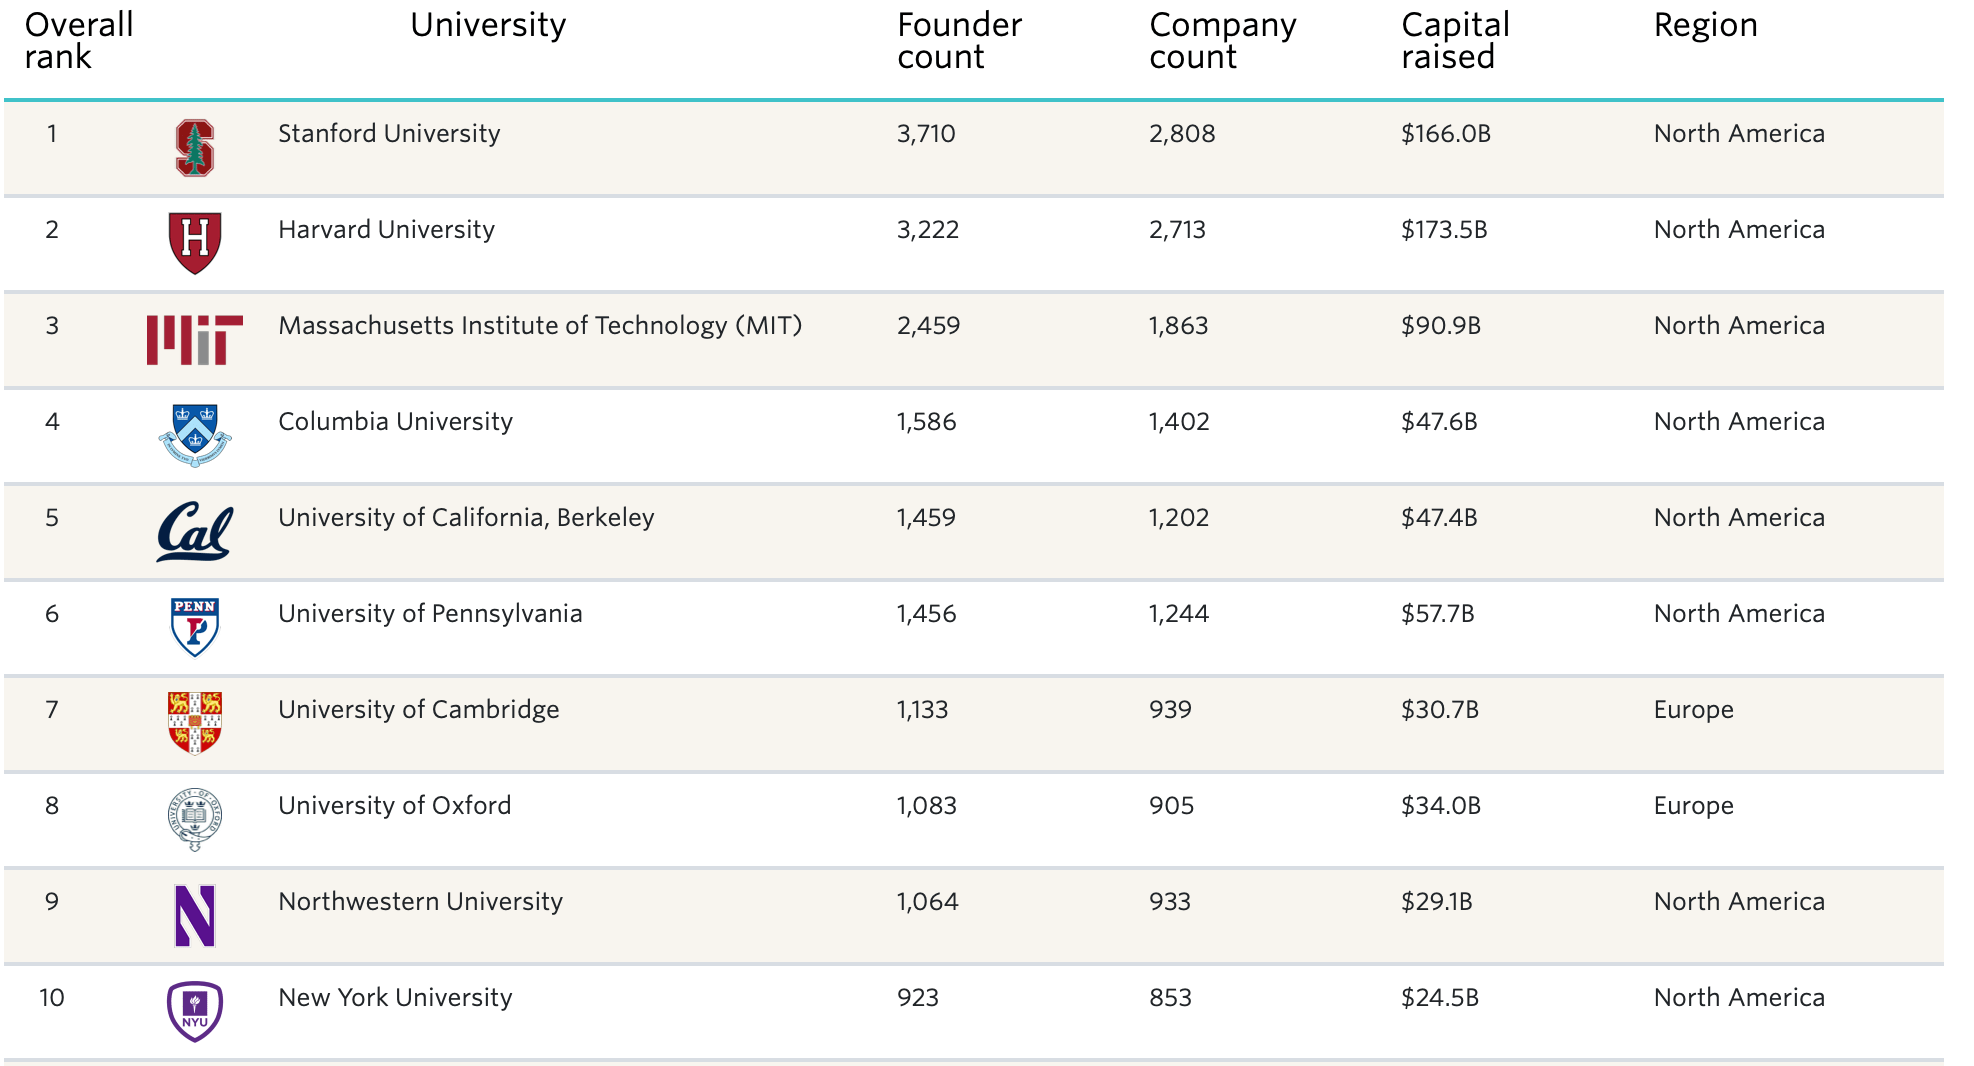Click the NYU torch logo
Image resolution: width=1974 pixels, height=1066 pixels.
(195, 1011)
